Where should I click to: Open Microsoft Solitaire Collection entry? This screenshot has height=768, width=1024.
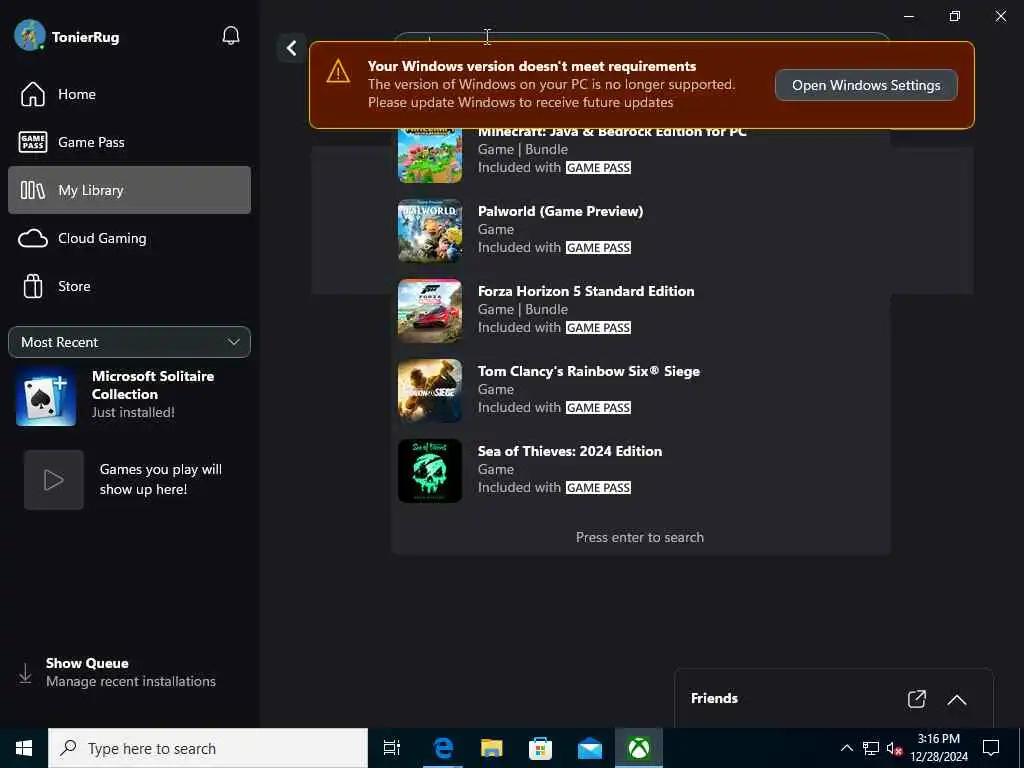129,394
